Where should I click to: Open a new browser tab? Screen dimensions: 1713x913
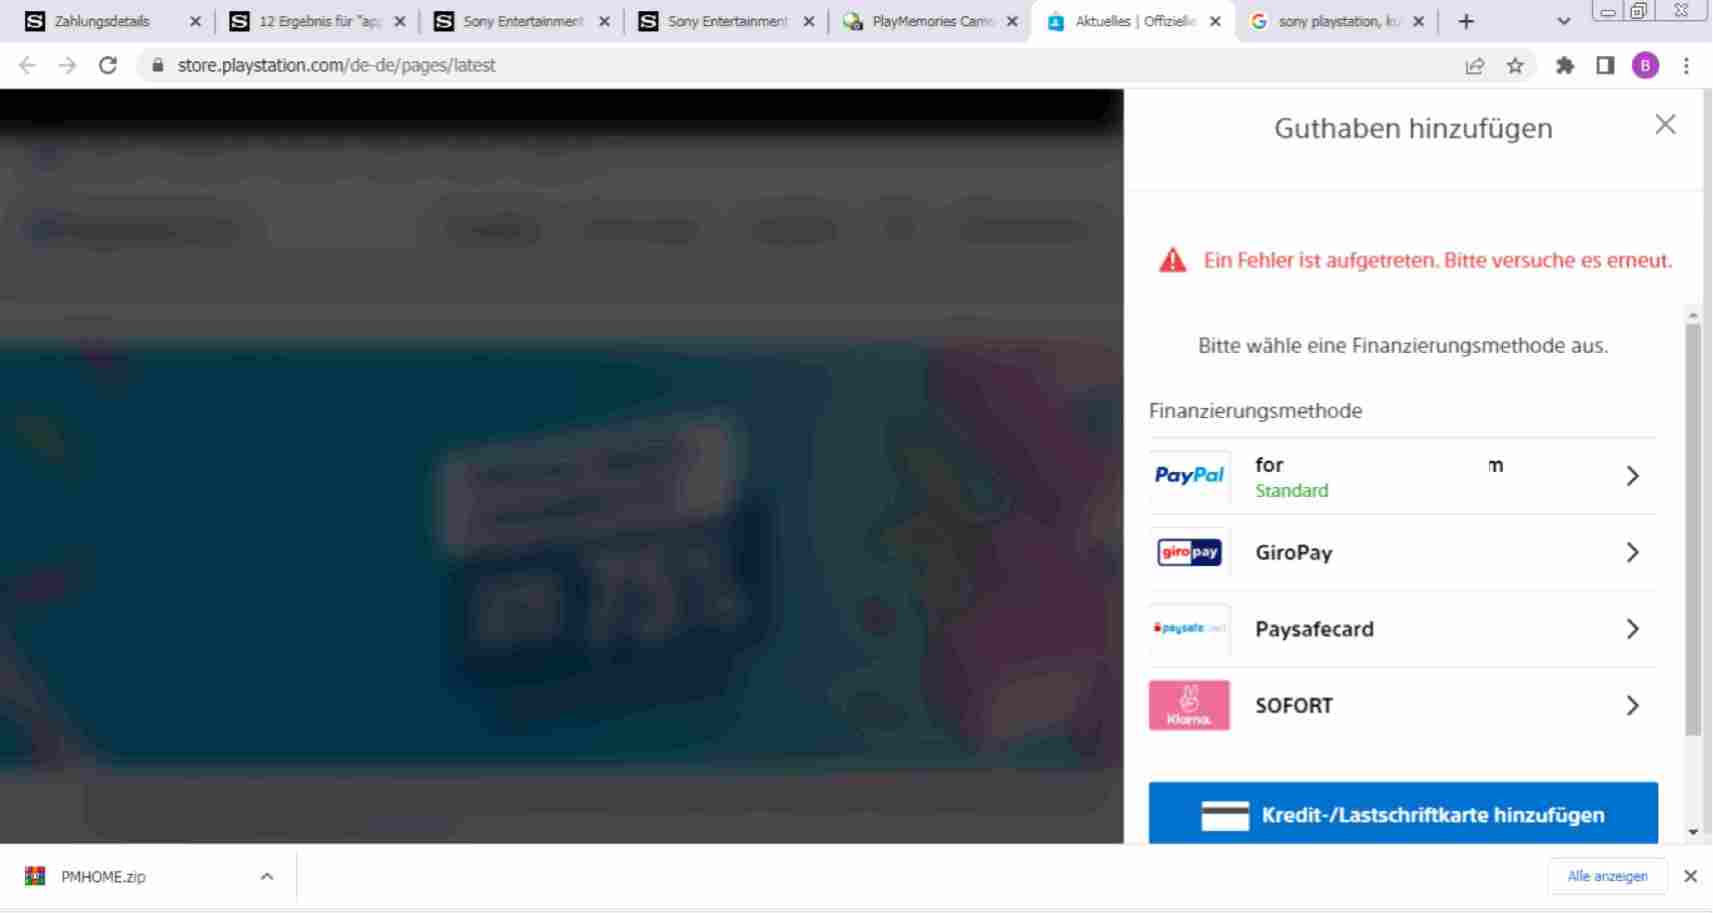tap(1466, 21)
